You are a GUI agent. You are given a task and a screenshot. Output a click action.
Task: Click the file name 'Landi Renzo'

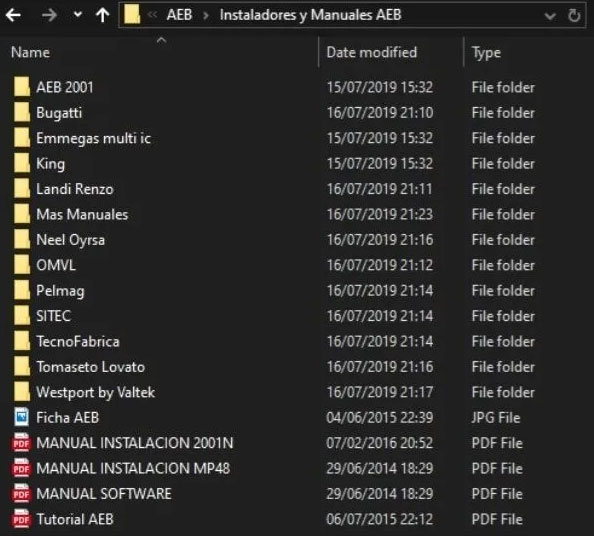75,189
